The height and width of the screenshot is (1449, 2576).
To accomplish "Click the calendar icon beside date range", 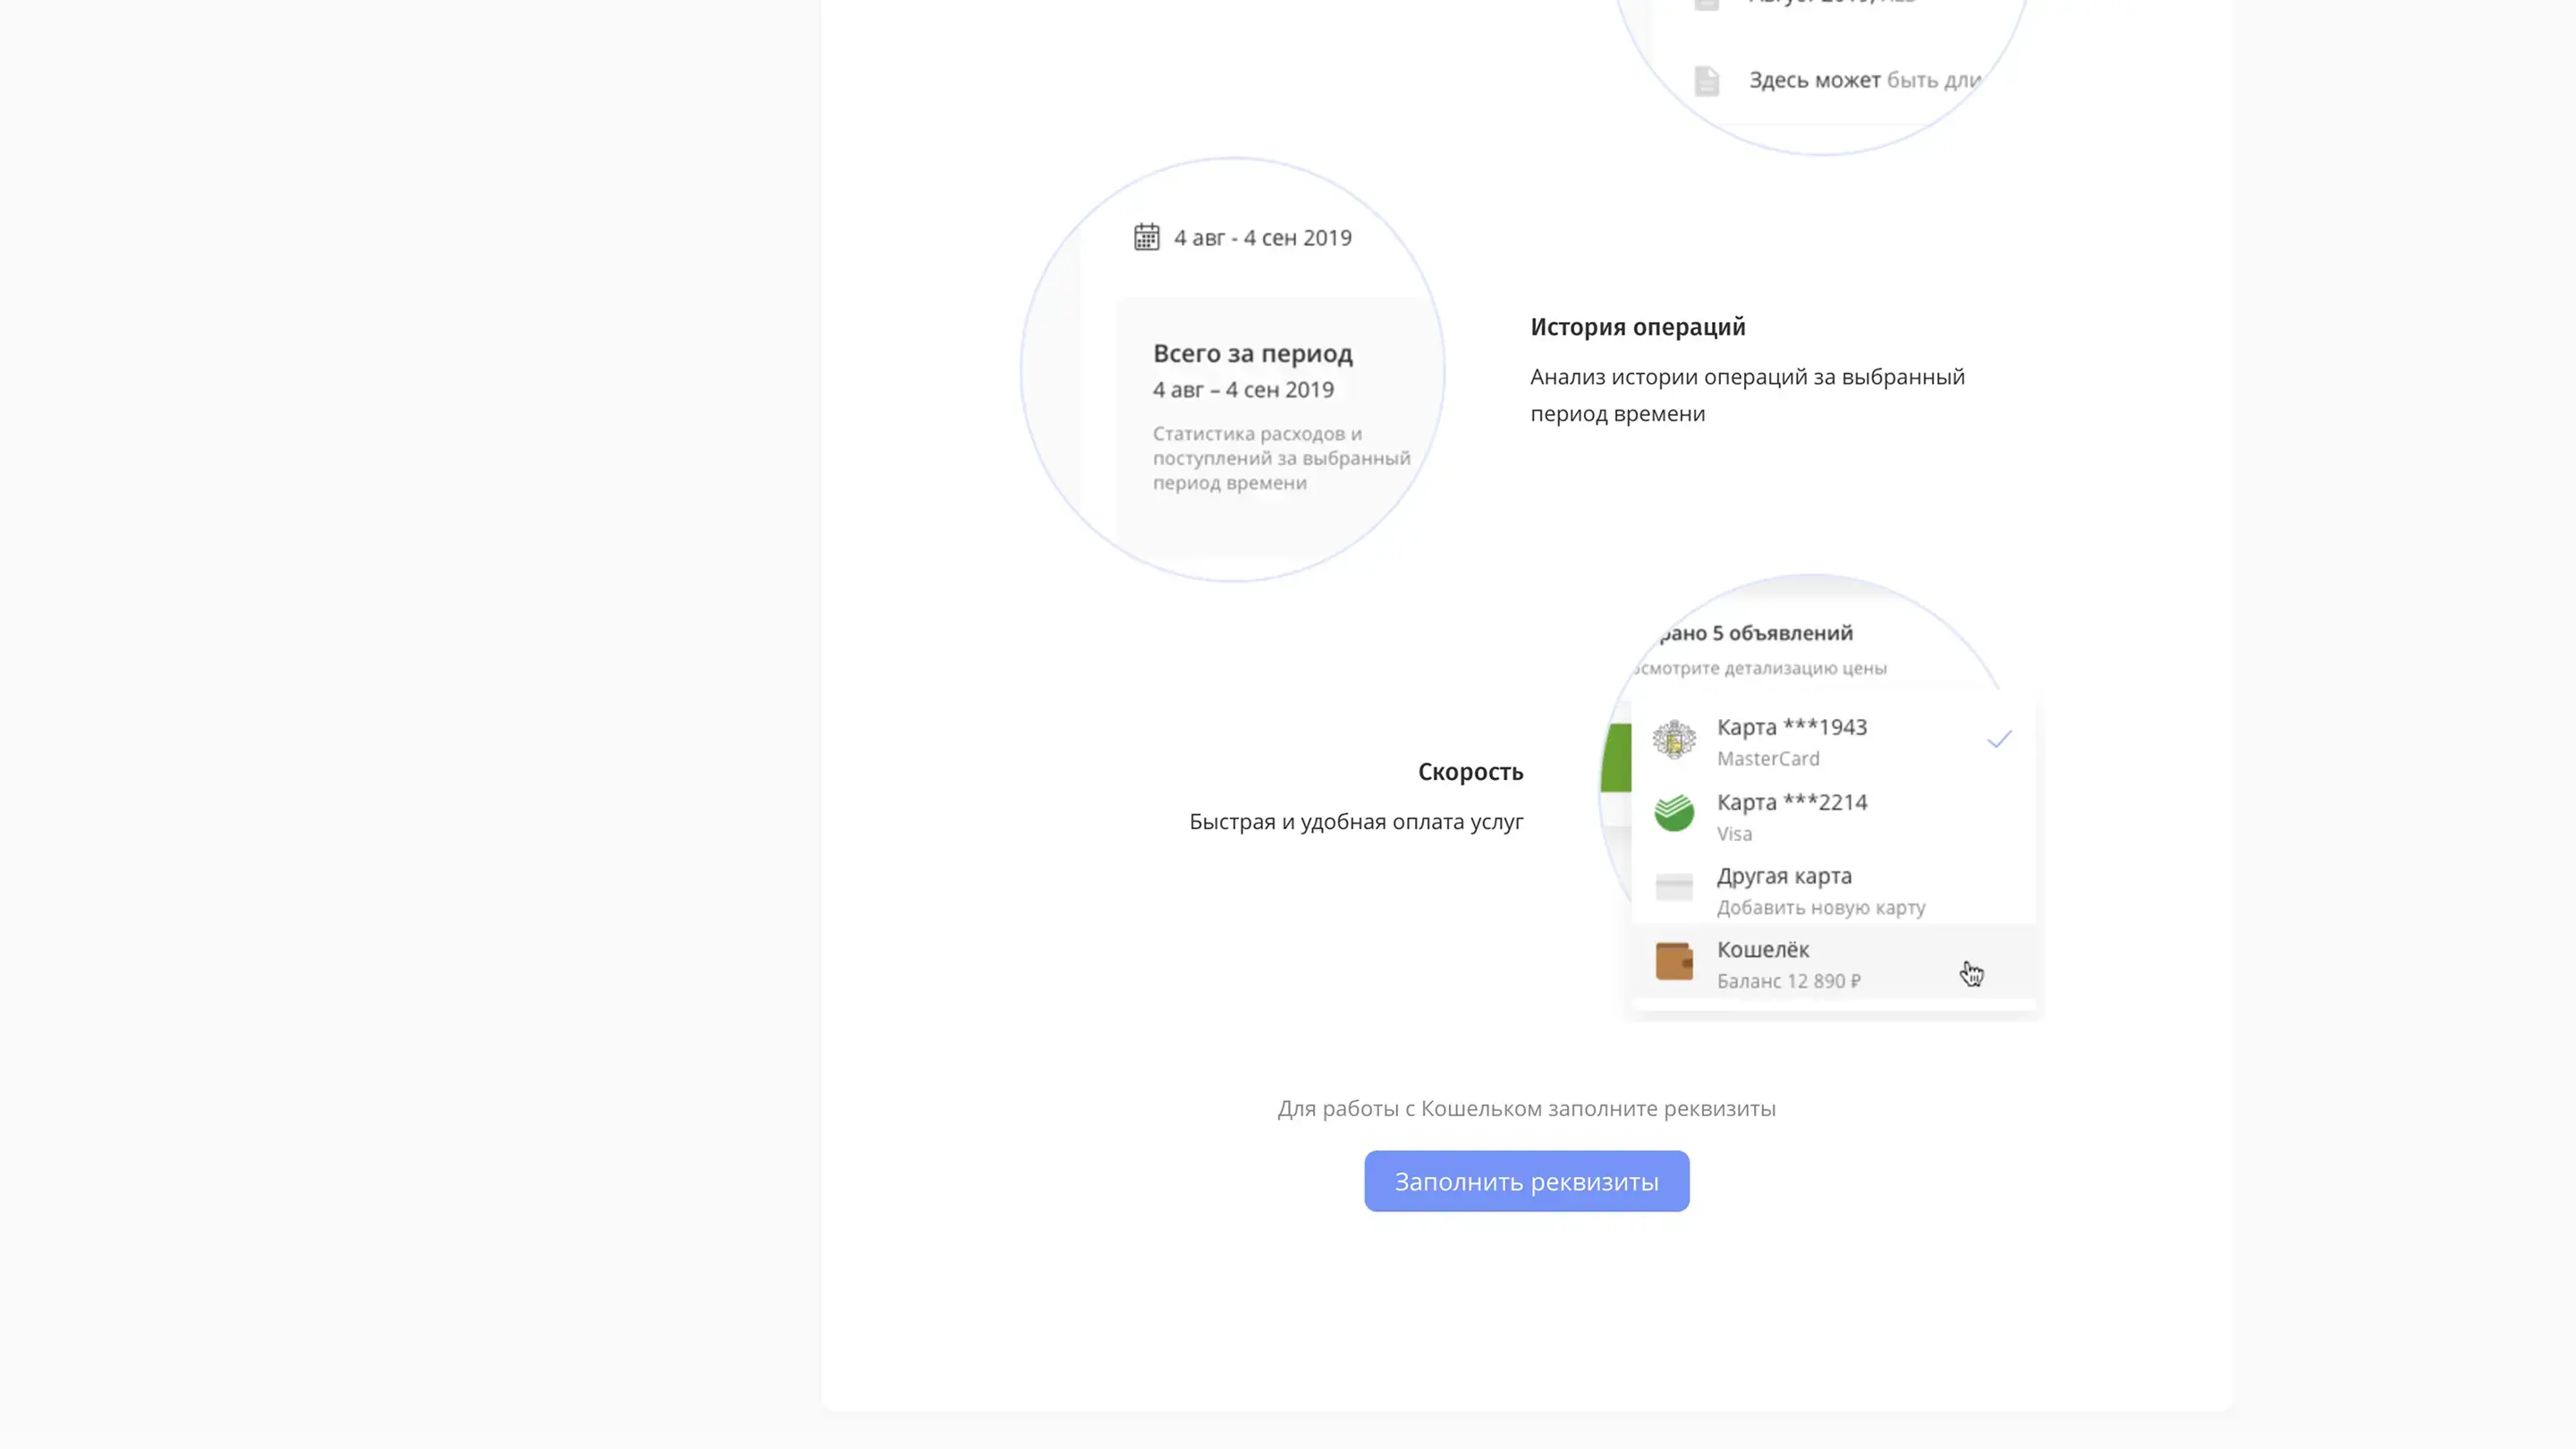I will (x=1146, y=237).
